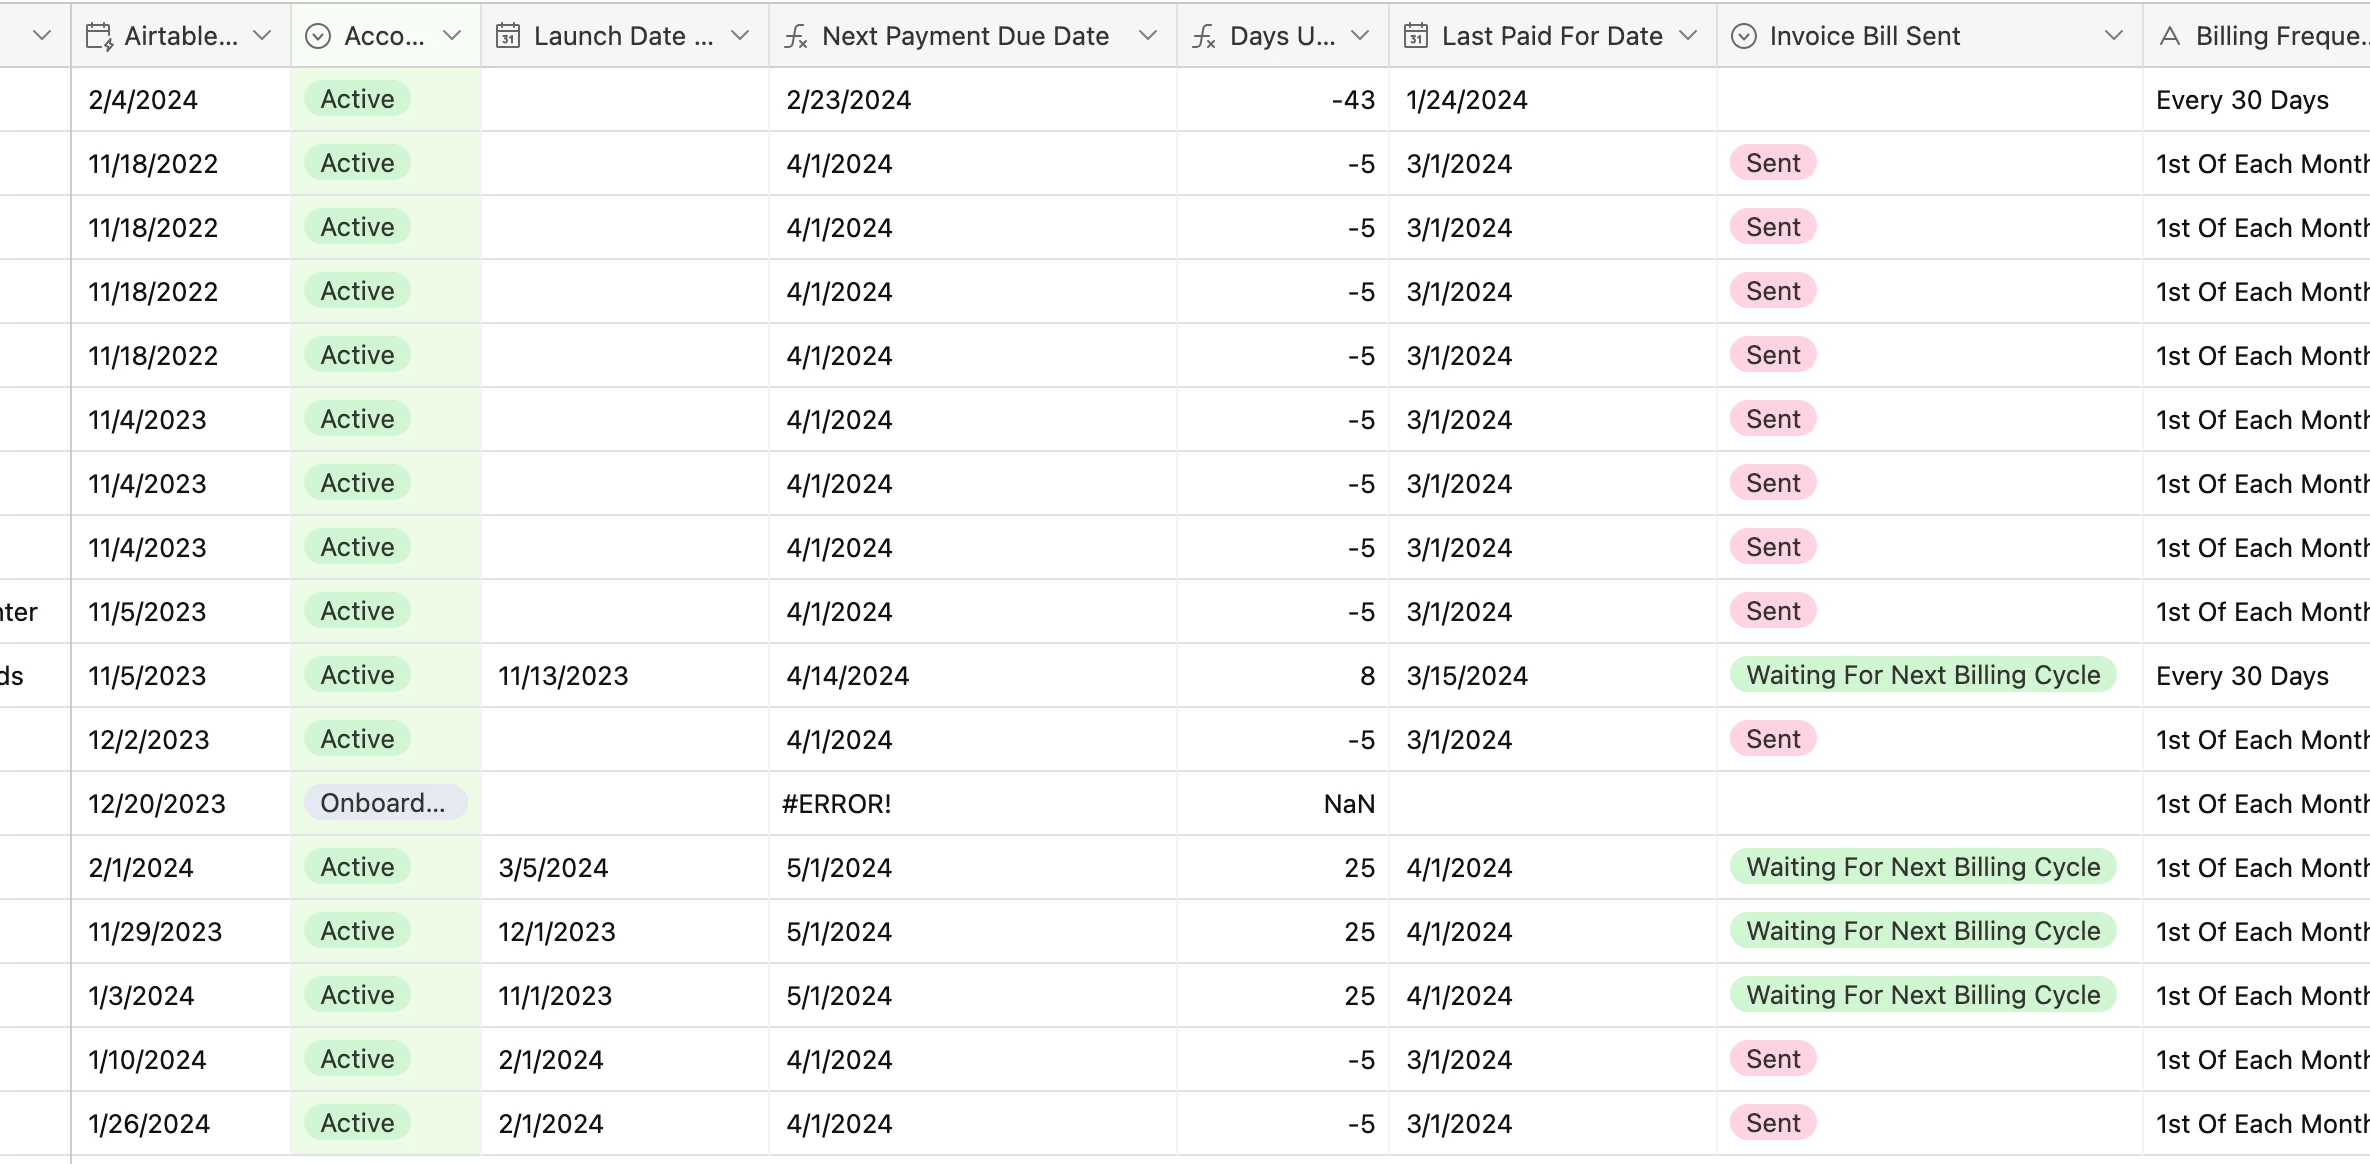Open the Invoice Bill Sent column dropdown
Viewport: 2370px width, 1164px height.
tap(2113, 36)
